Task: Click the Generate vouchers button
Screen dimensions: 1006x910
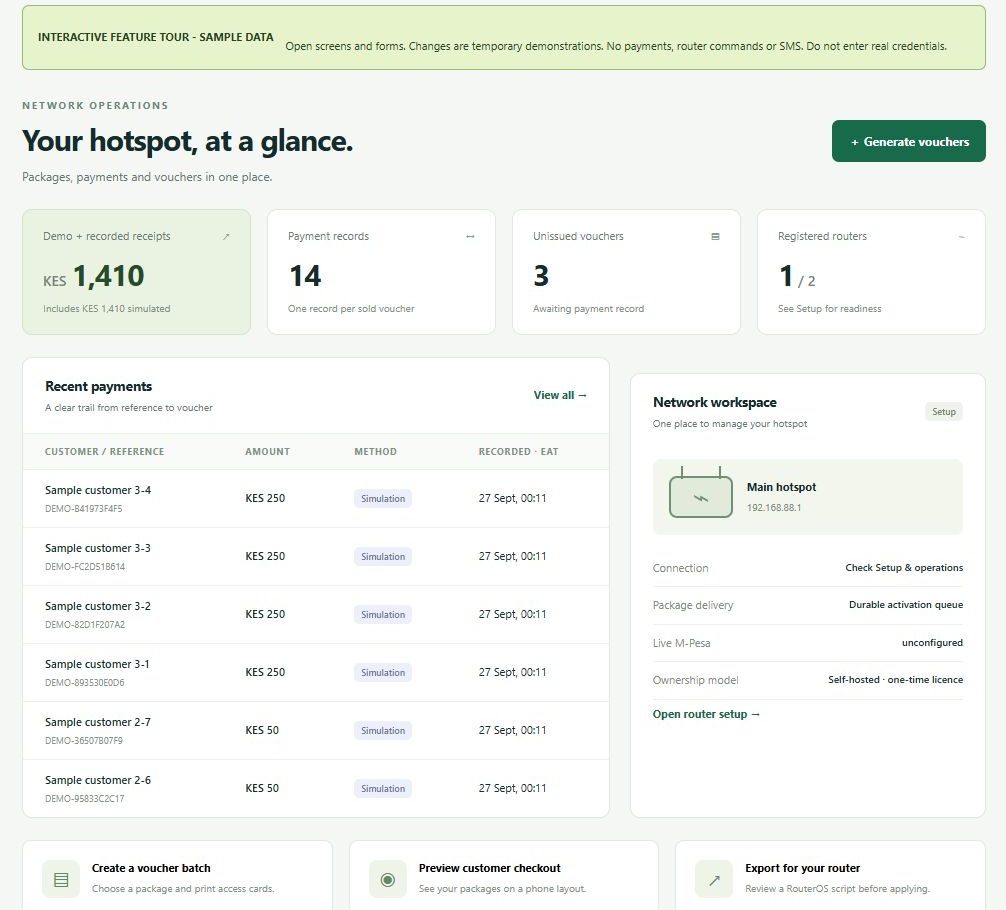Action: click(x=908, y=141)
